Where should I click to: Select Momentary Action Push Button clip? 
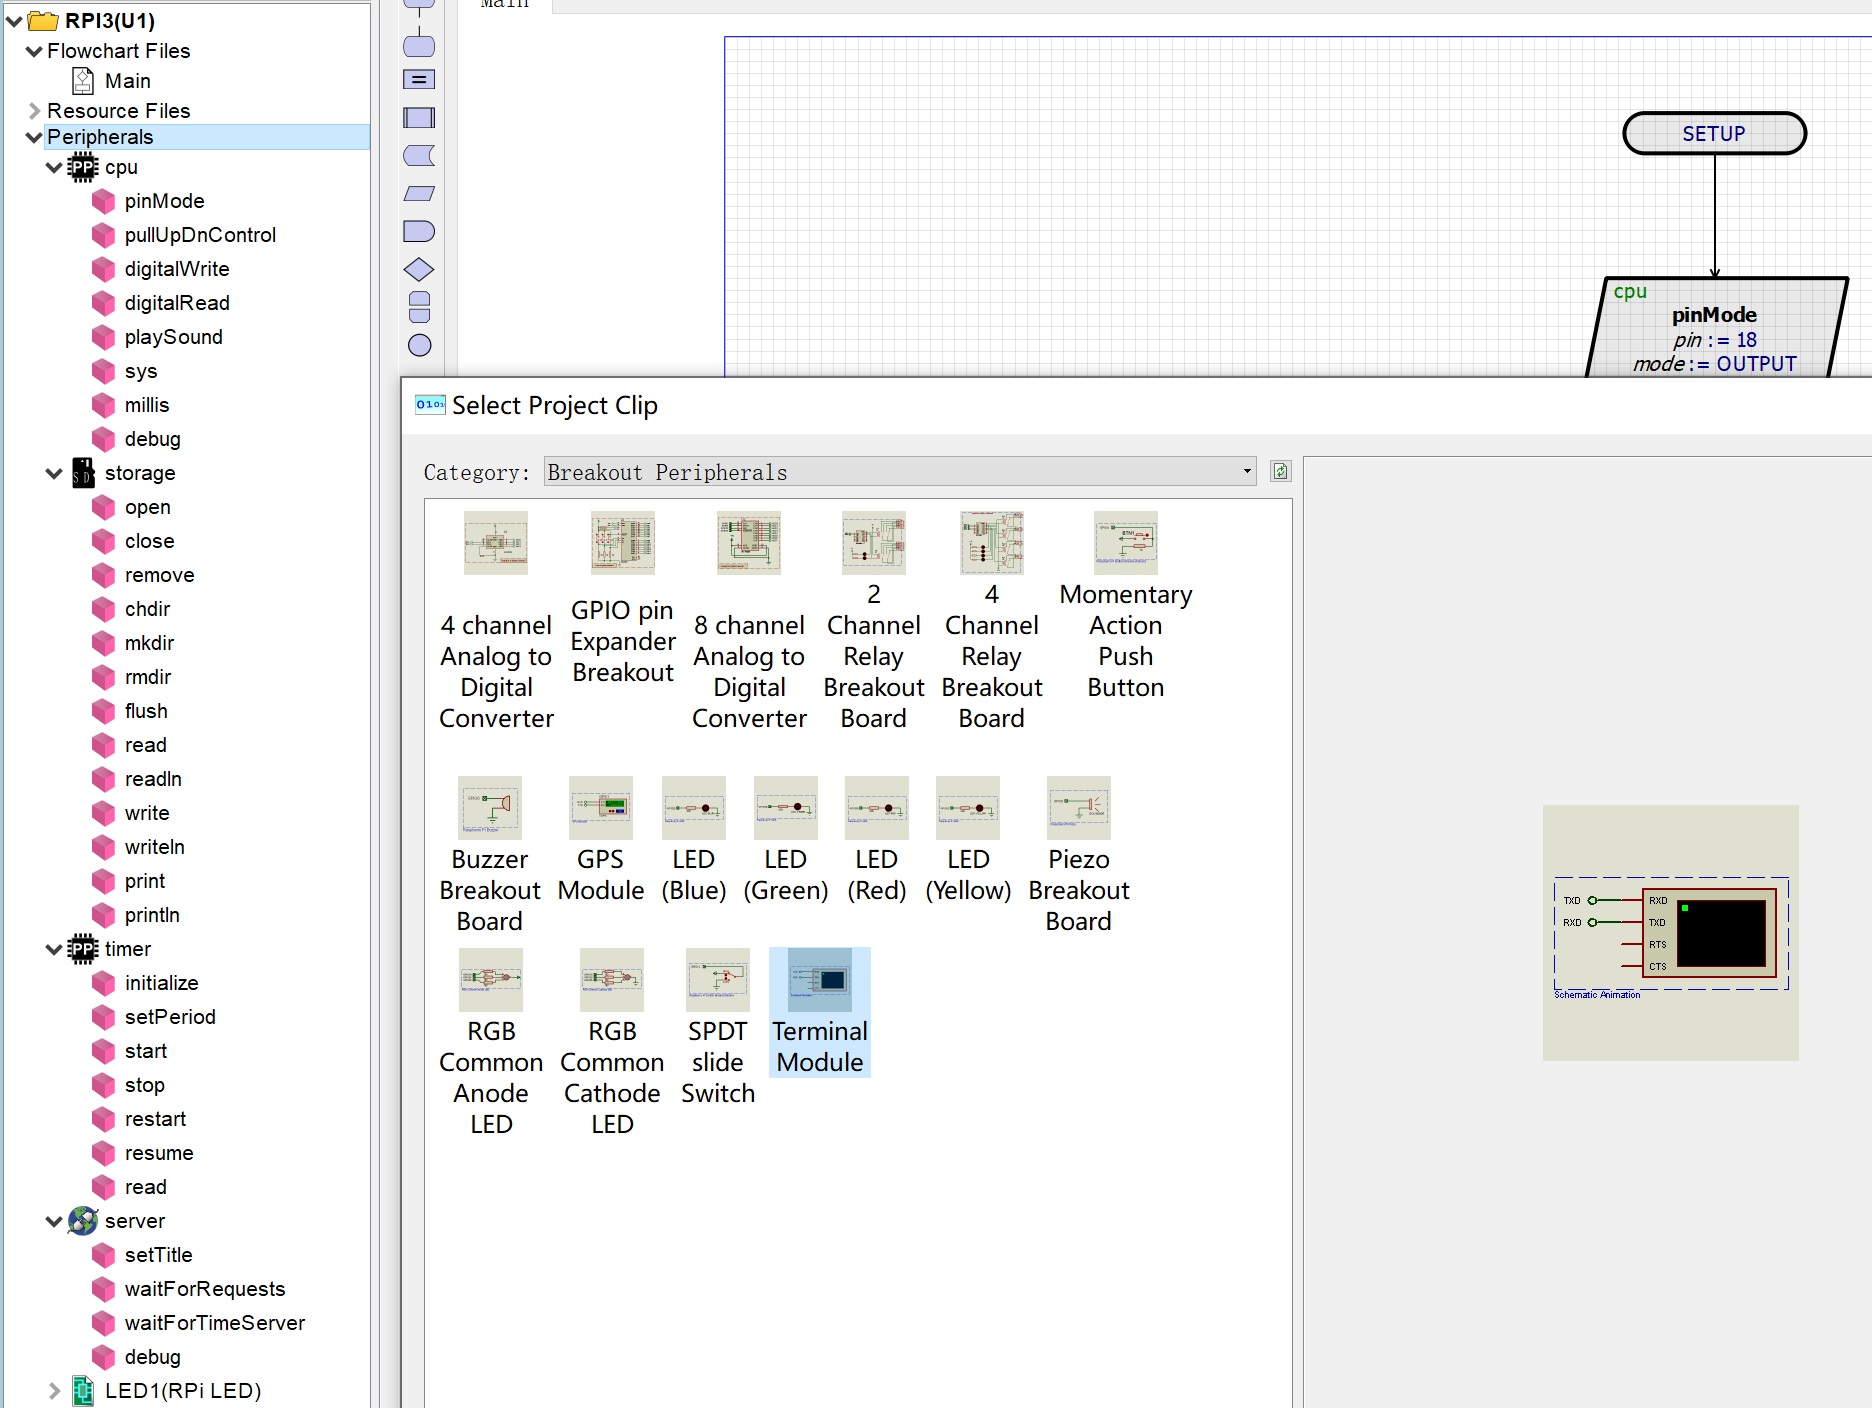coord(1126,606)
